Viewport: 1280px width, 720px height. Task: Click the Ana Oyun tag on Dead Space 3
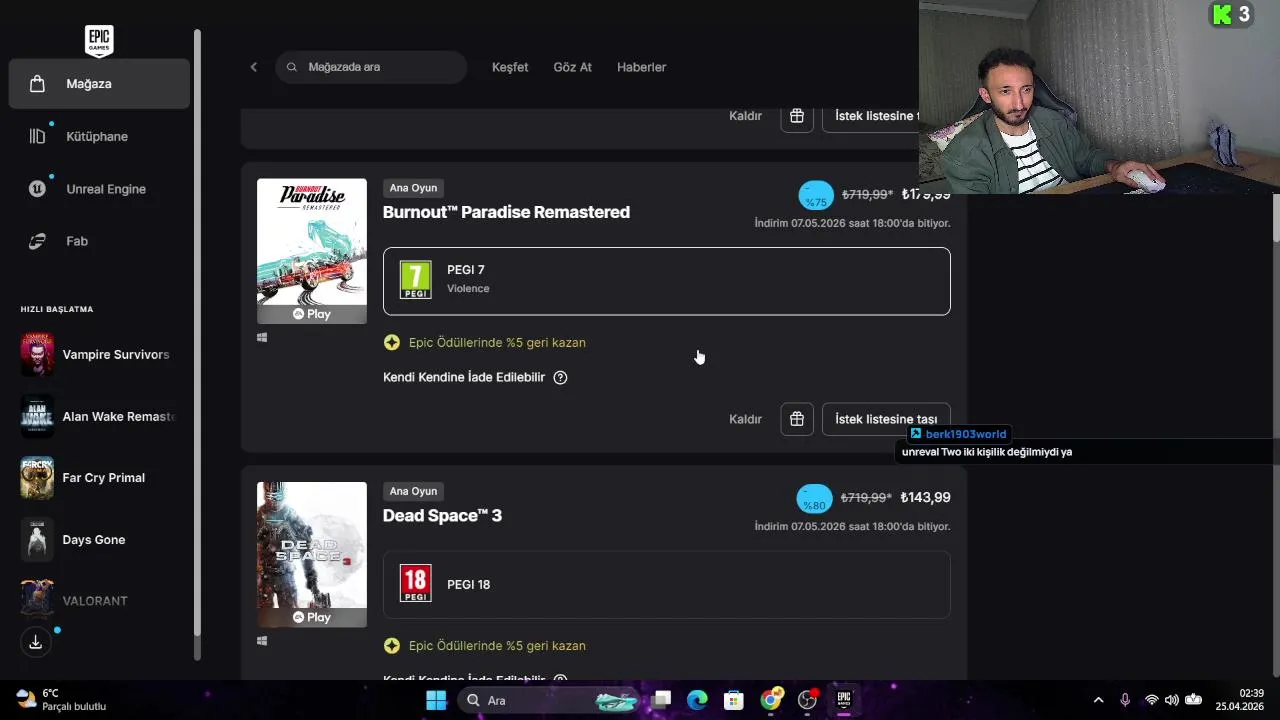pyautogui.click(x=413, y=491)
